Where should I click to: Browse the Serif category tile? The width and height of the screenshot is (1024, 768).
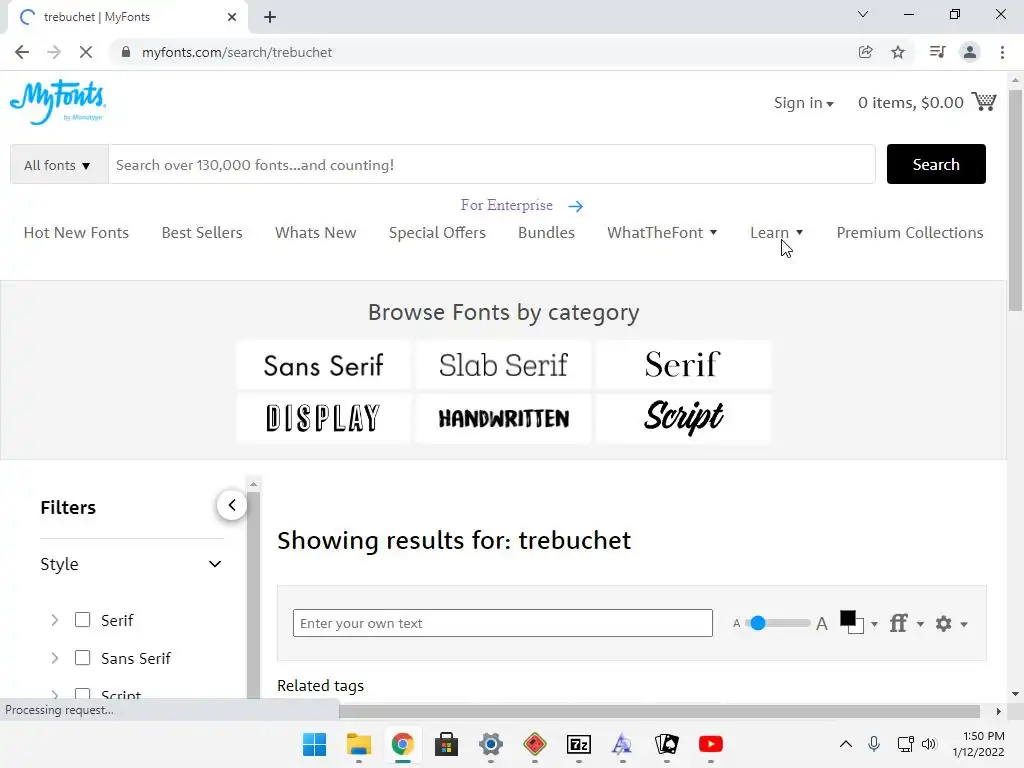pos(683,365)
